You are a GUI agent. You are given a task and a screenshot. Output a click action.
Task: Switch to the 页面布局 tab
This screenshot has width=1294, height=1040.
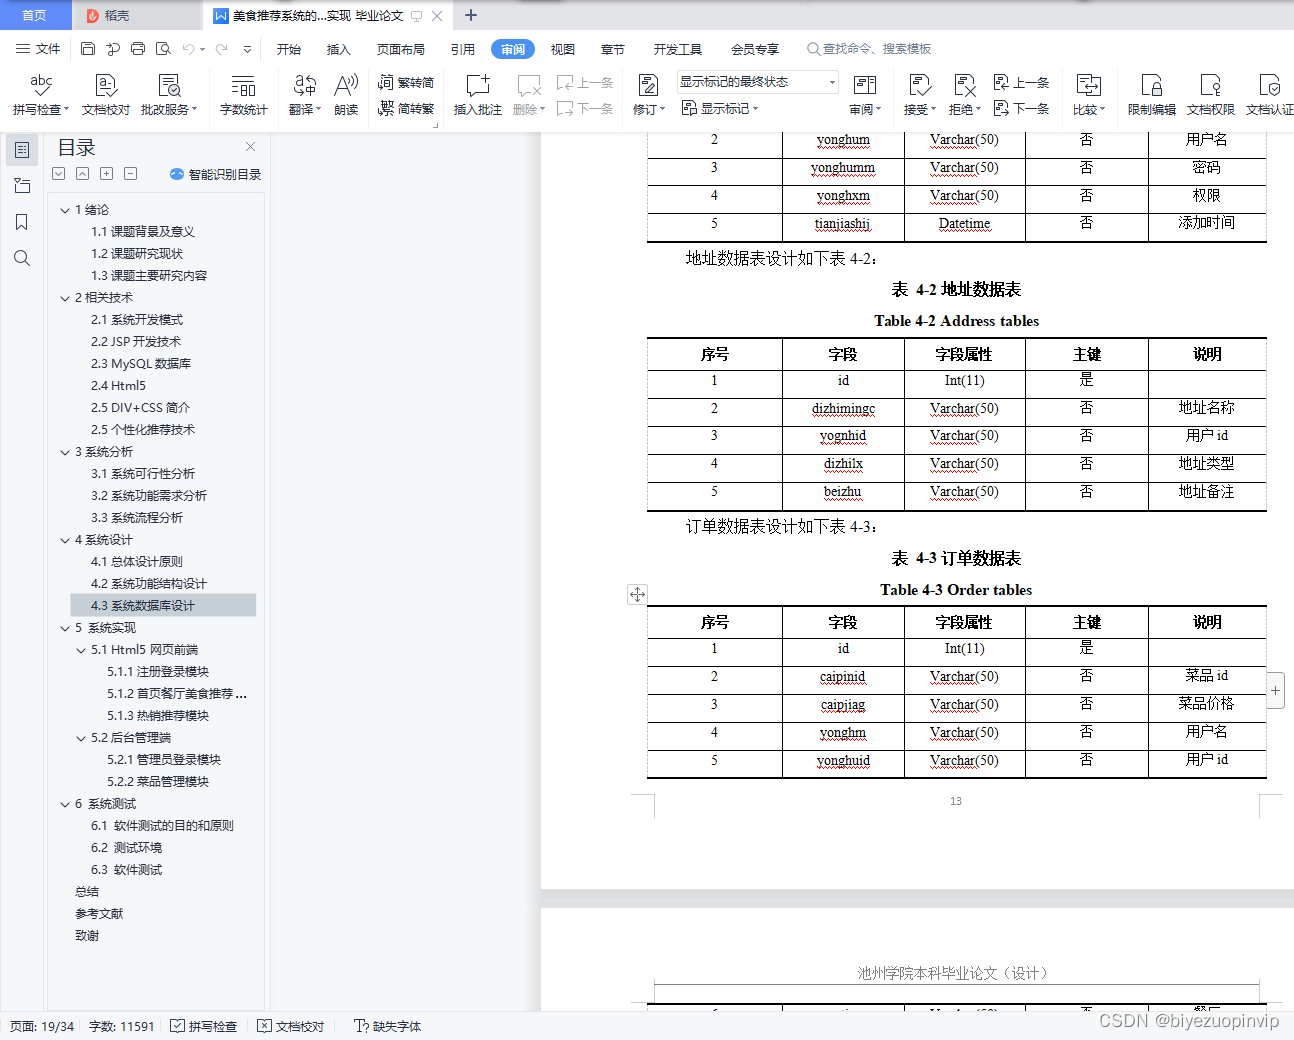(401, 49)
